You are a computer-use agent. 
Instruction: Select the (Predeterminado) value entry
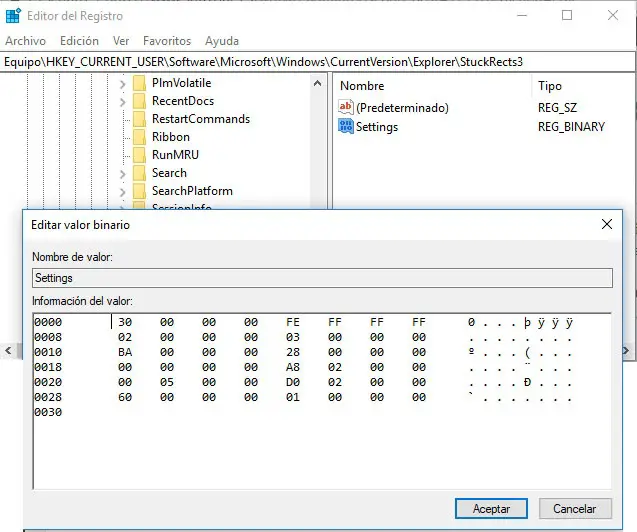coord(402,108)
